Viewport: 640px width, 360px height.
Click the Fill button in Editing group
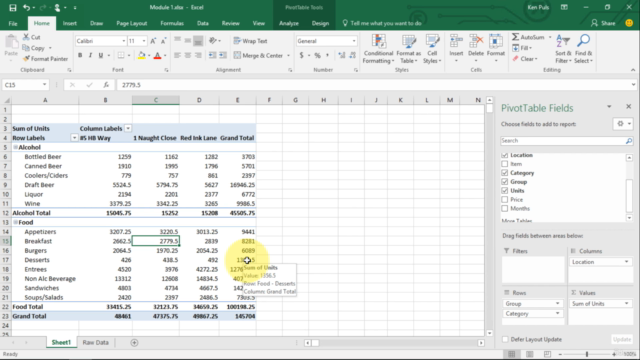[522, 48]
